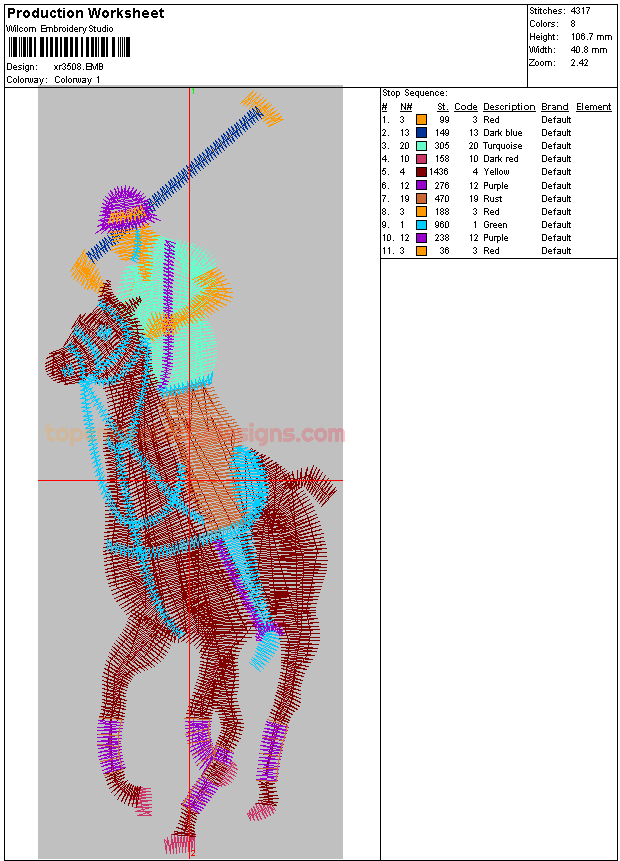
Task: Click the orange swatch in stop row 1
Action: coord(421,120)
